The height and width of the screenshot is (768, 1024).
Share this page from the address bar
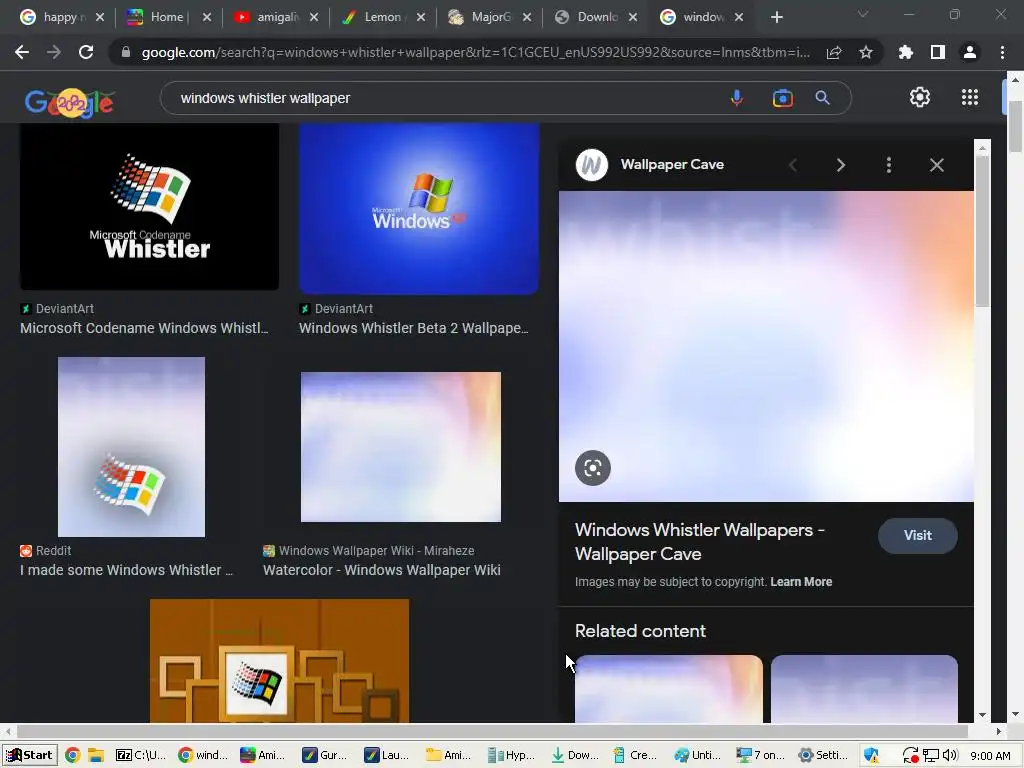coord(834,53)
